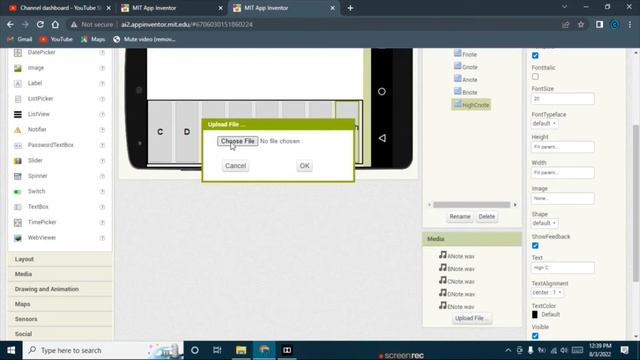The width and height of the screenshot is (640, 360).
Task: Select PasswordTextBox component icon
Action: coord(18,145)
